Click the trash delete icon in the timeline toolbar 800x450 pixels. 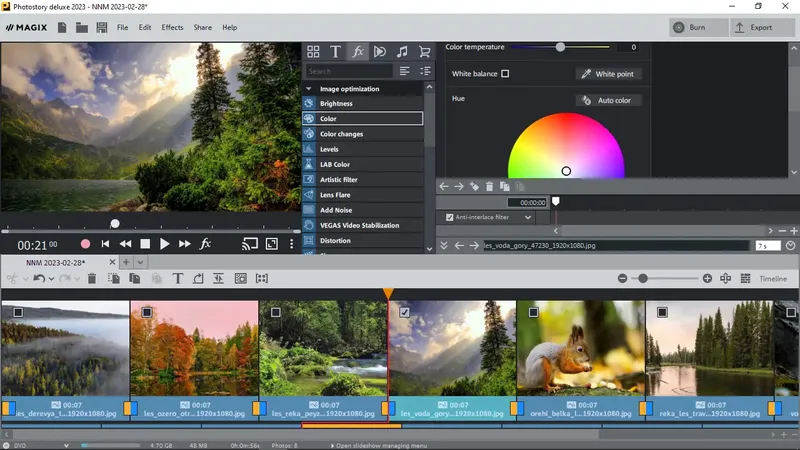92,279
